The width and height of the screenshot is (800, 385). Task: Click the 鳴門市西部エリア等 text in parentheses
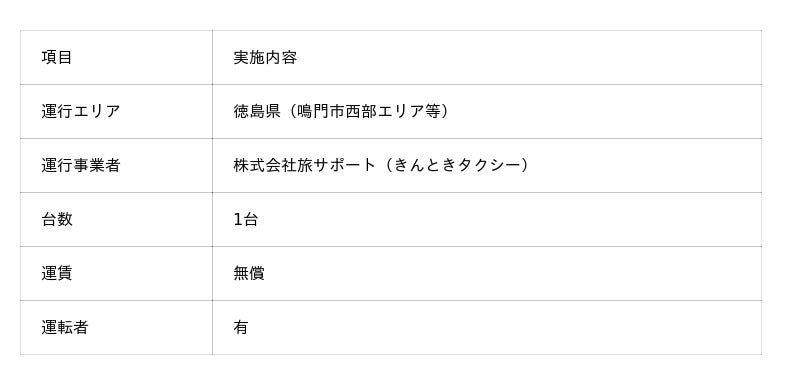[368, 111]
